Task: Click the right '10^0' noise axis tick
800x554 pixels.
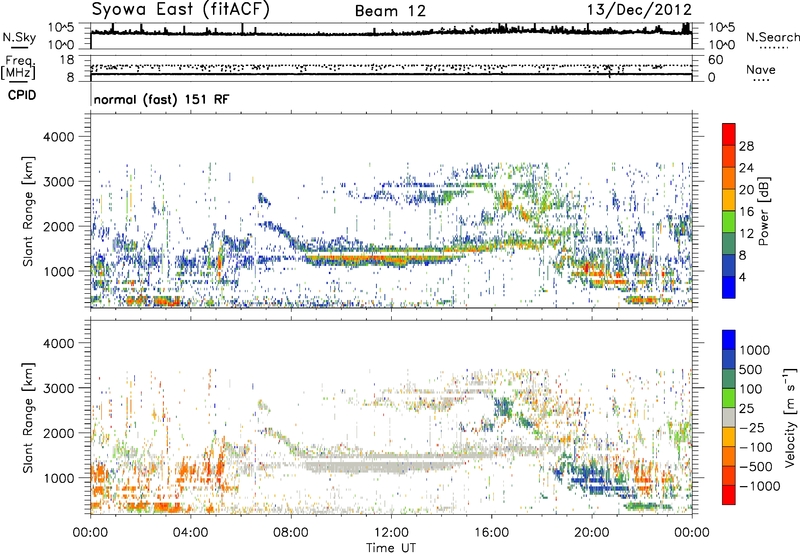Action: click(x=722, y=45)
